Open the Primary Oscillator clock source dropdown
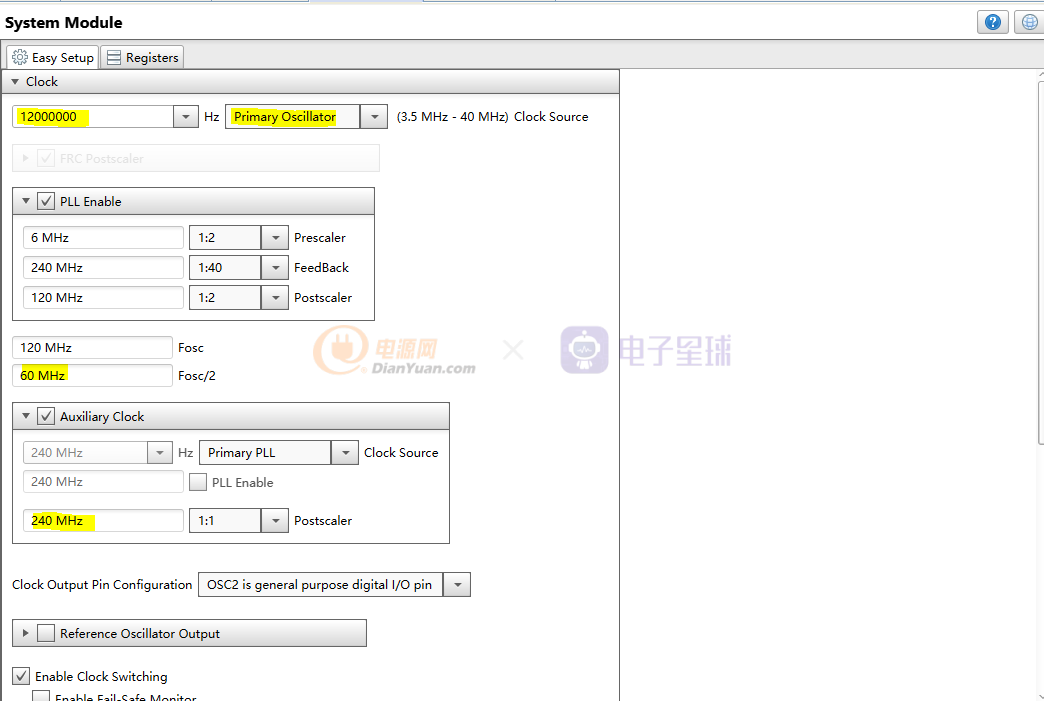 (x=373, y=117)
